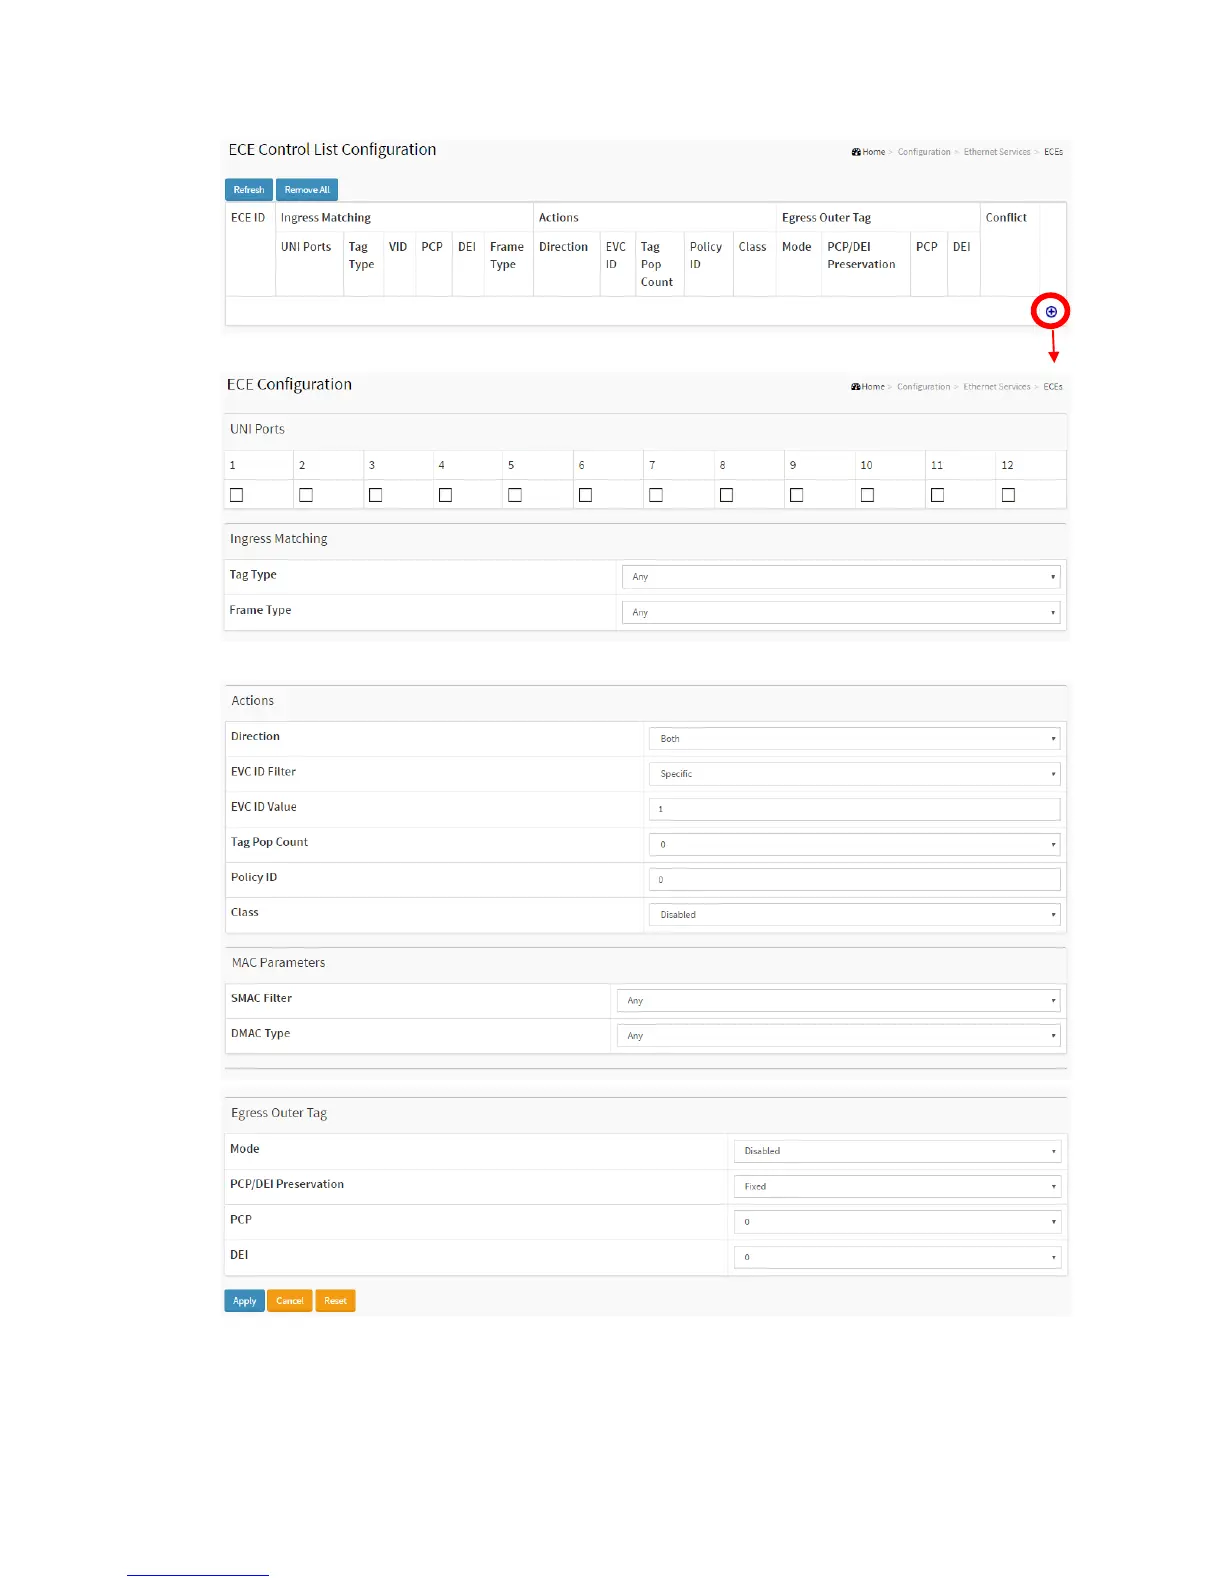Open the Egress Outer Tag PCP dropdown

click(898, 1222)
